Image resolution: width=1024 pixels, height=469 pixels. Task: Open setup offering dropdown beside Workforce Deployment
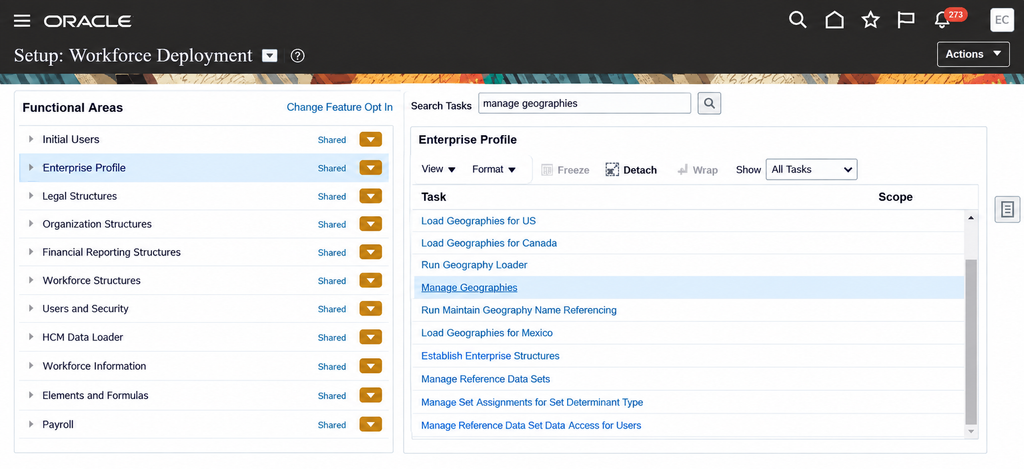270,56
